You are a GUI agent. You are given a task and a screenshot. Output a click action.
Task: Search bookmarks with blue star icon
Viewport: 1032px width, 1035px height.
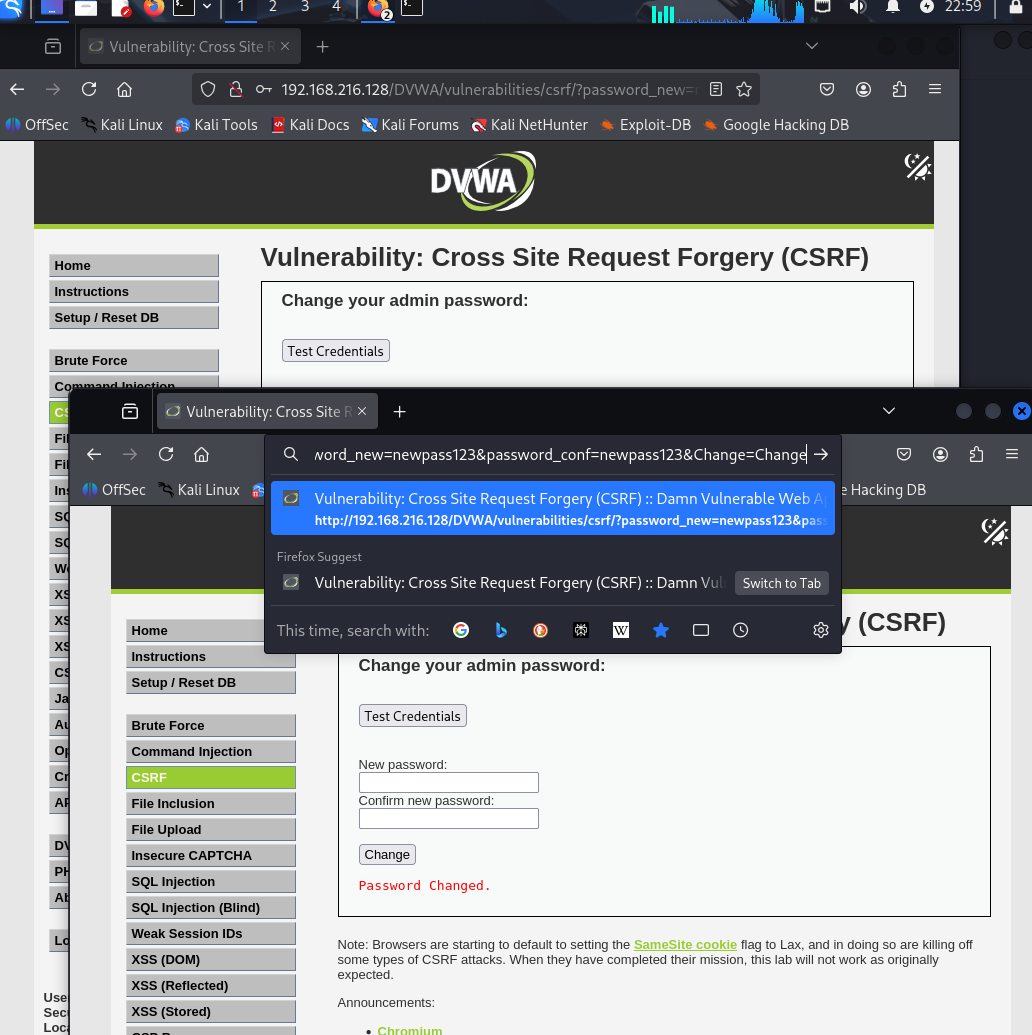tap(661, 630)
